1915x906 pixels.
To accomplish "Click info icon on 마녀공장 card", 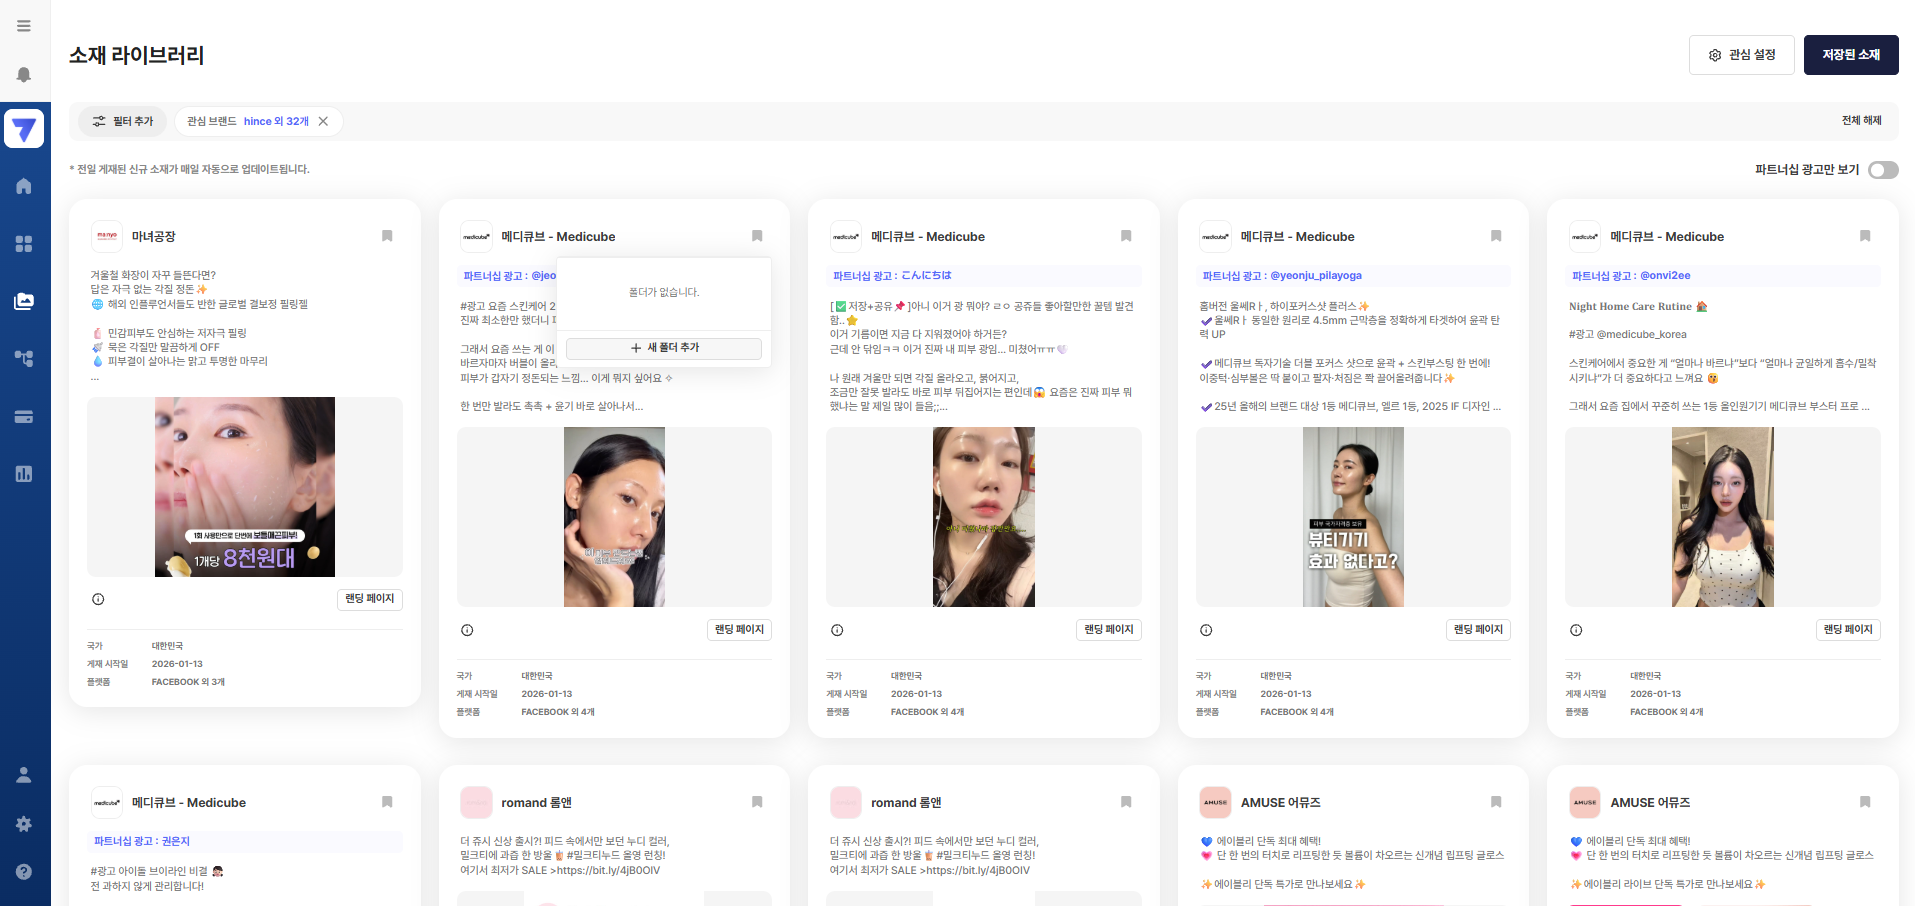I will 98,599.
